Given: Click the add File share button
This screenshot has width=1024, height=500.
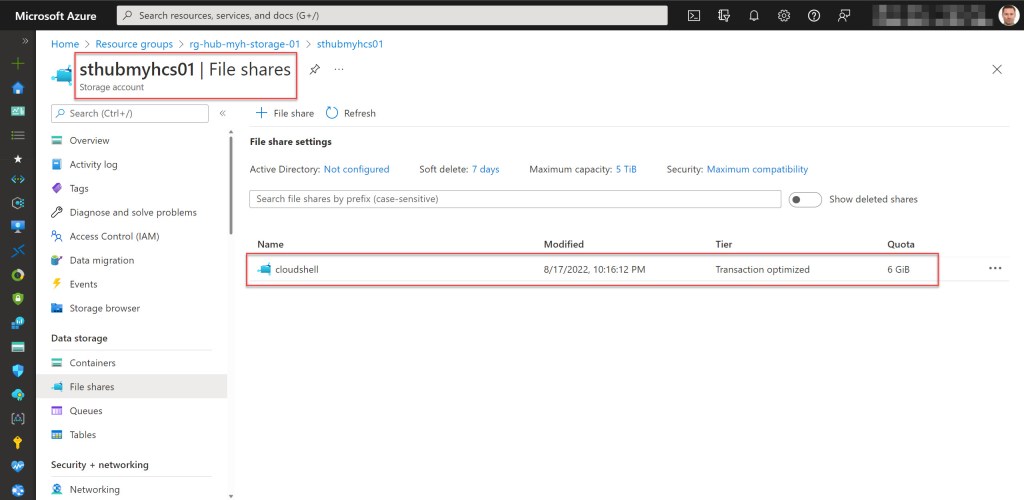Looking at the screenshot, I should [285, 114].
